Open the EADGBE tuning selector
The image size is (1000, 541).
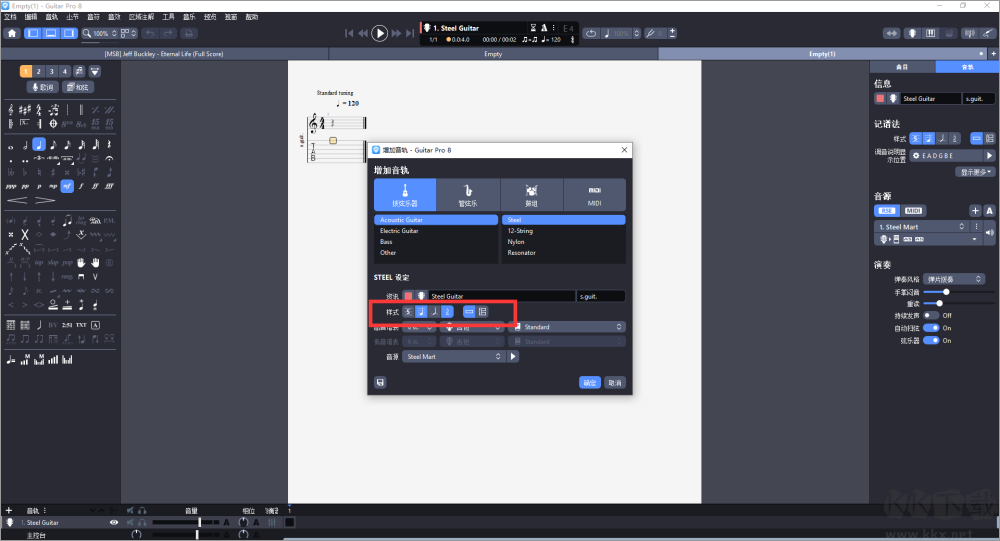click(946, 156)
